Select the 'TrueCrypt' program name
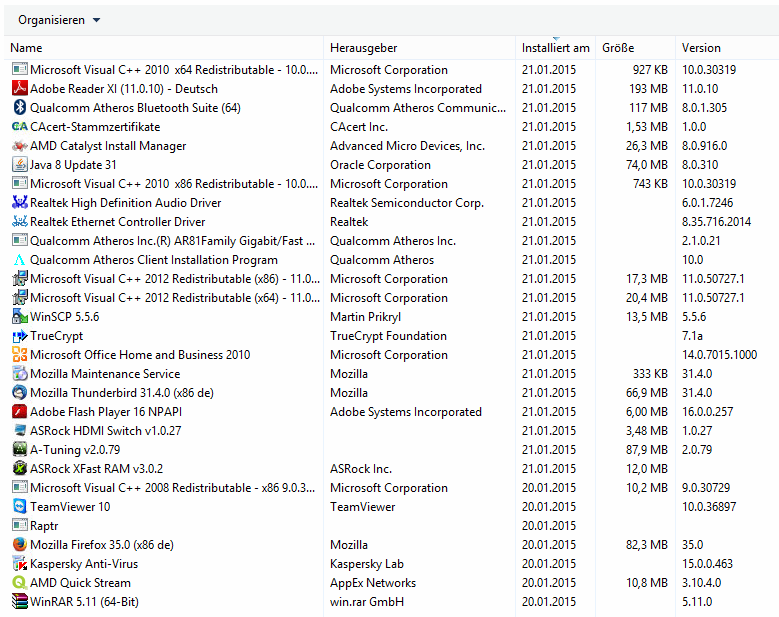This screenshot has height=617, width=779. pyautogui.click(x=56, y=336)
